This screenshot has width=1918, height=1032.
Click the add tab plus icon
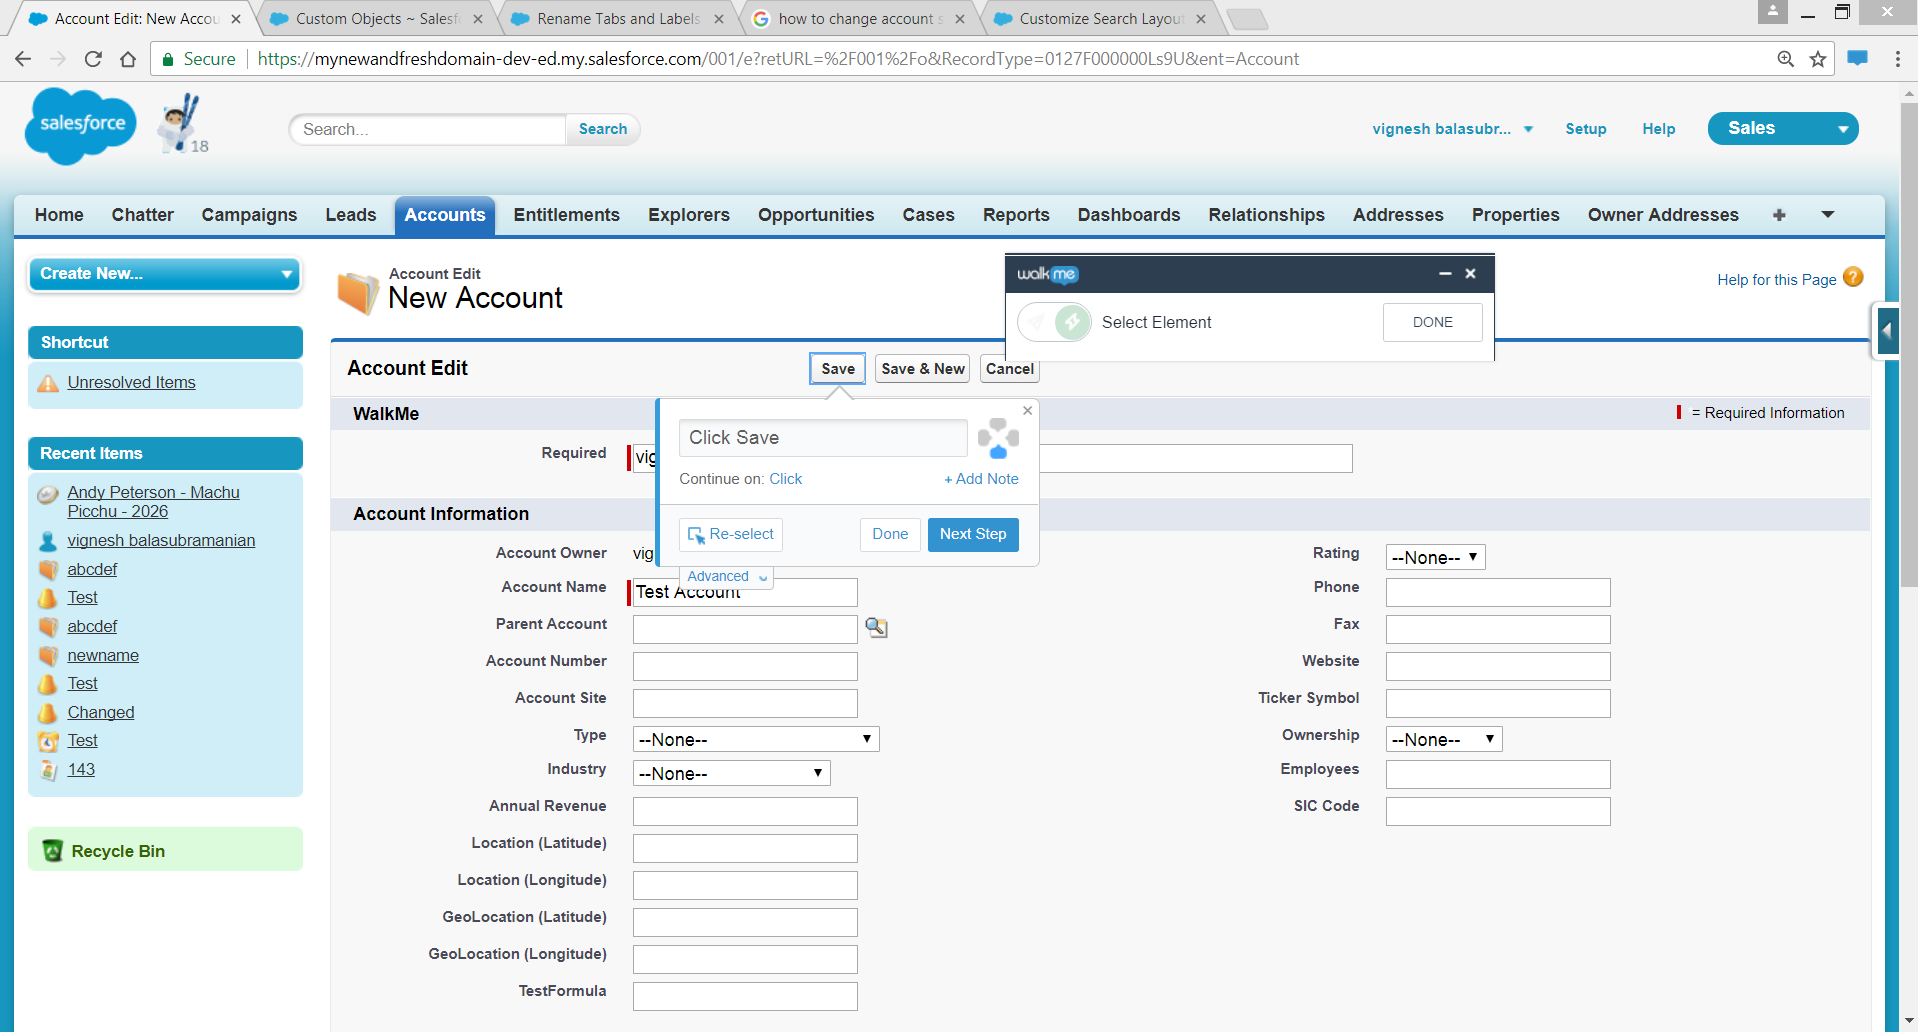1779,215
